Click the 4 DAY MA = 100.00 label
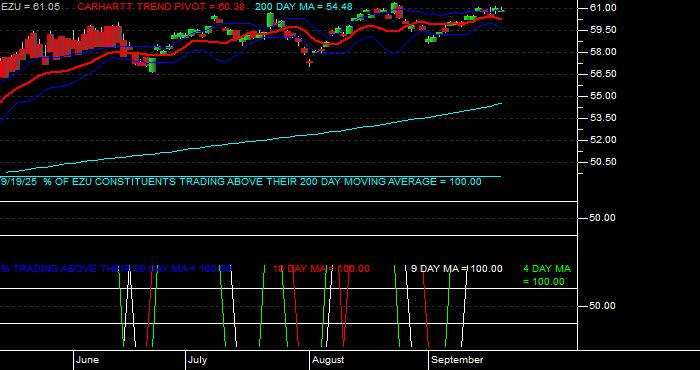Screen dimensions: 700x370 [x=547, y=275]
